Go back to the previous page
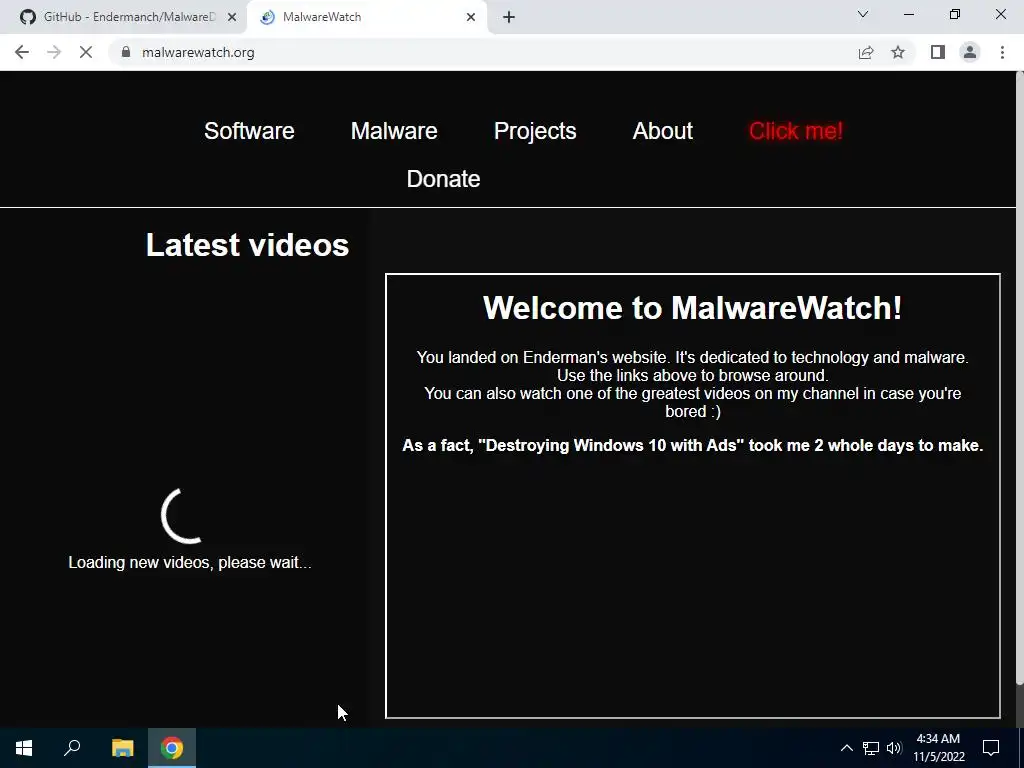Viewport: 1024px width, 768px height. click(x=22, y=52)
